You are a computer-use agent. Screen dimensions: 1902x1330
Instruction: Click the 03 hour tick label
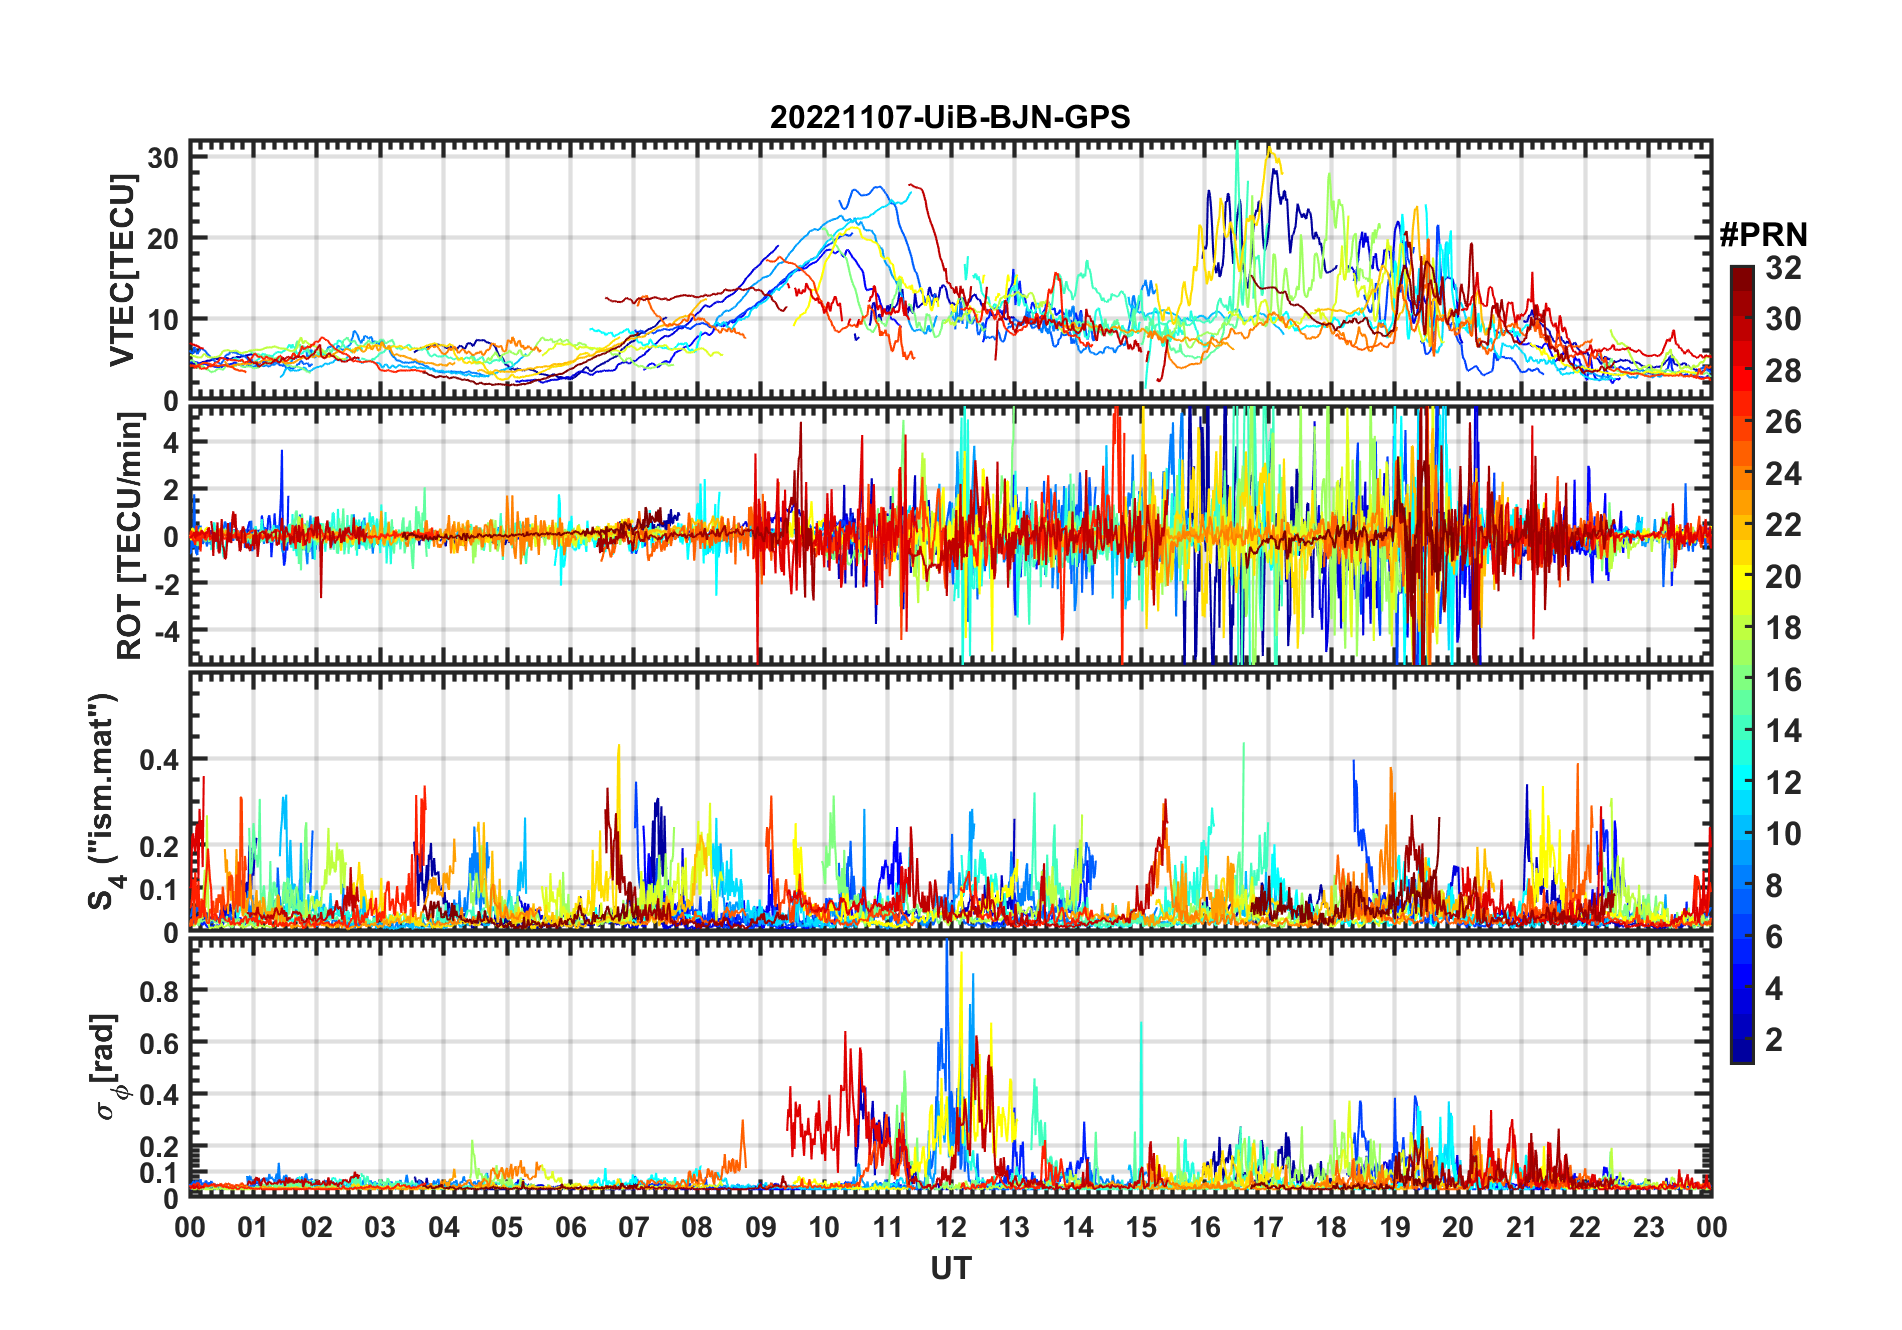pos(380,1227)
